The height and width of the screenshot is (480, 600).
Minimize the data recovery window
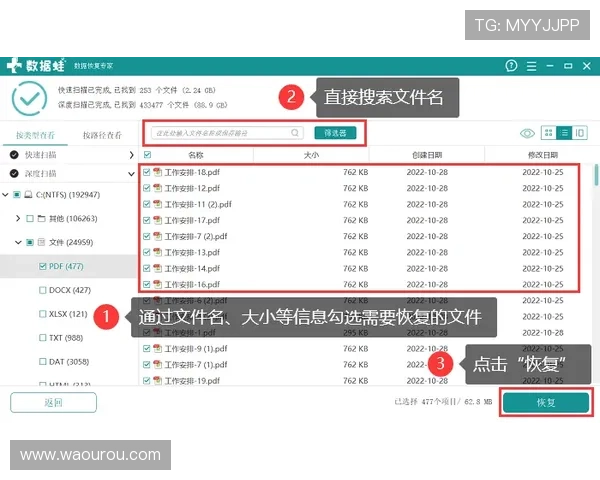[x=550, y=66]
